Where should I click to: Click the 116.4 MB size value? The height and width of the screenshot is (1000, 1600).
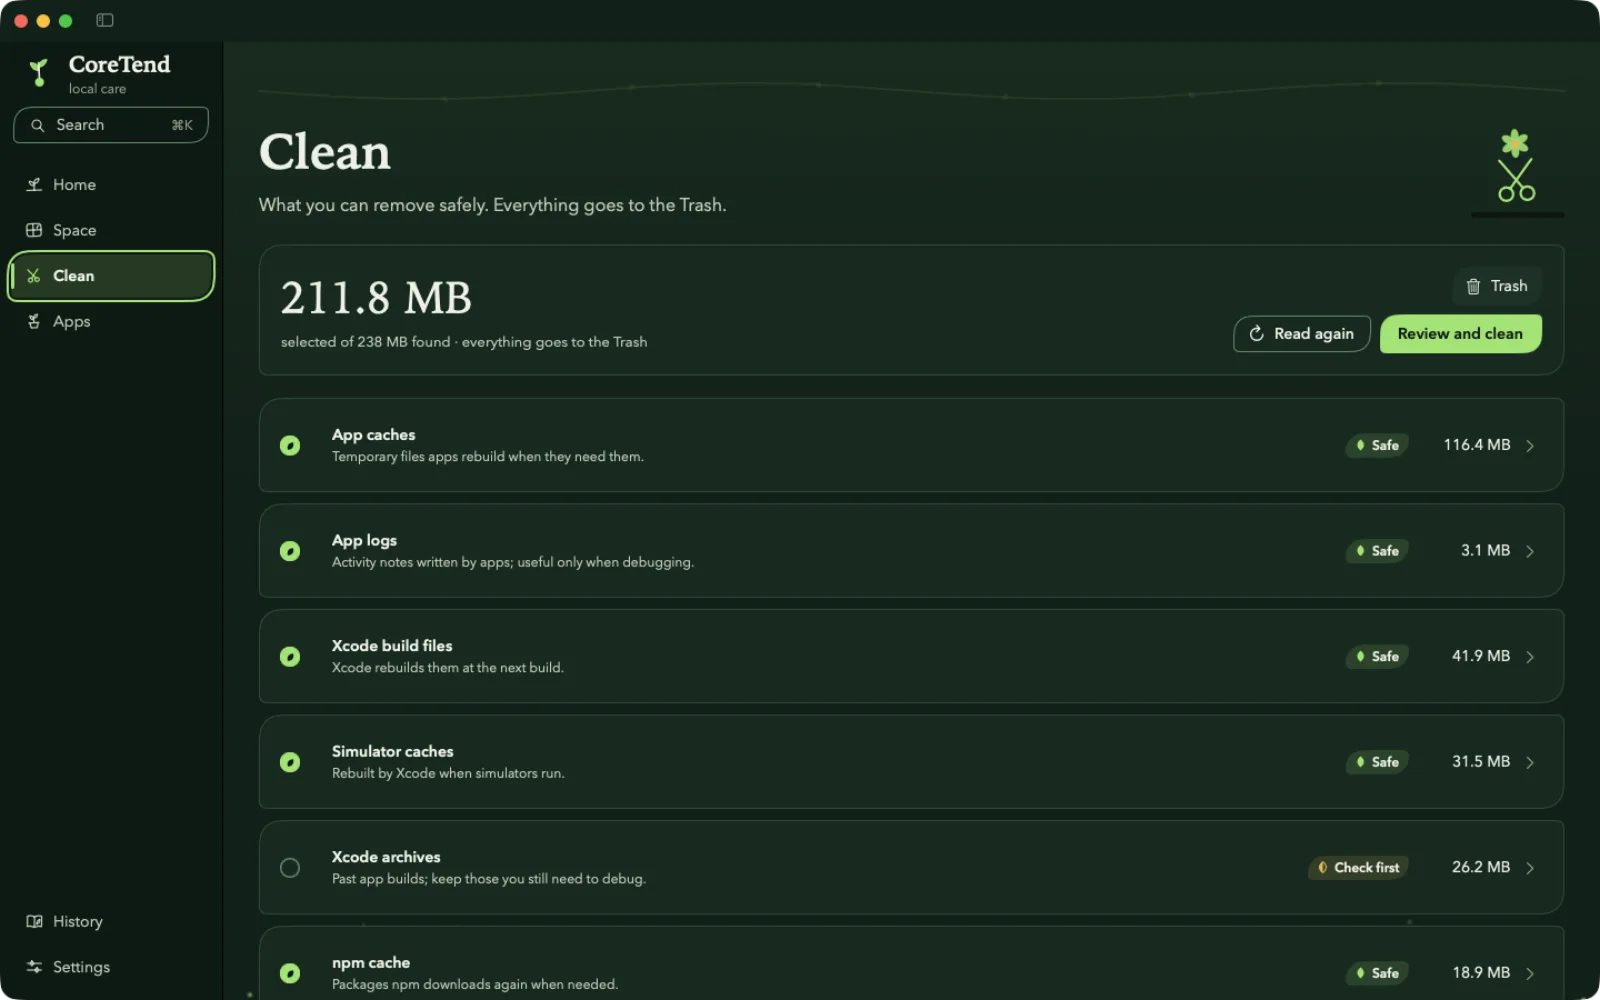(x=1476, y=445)
